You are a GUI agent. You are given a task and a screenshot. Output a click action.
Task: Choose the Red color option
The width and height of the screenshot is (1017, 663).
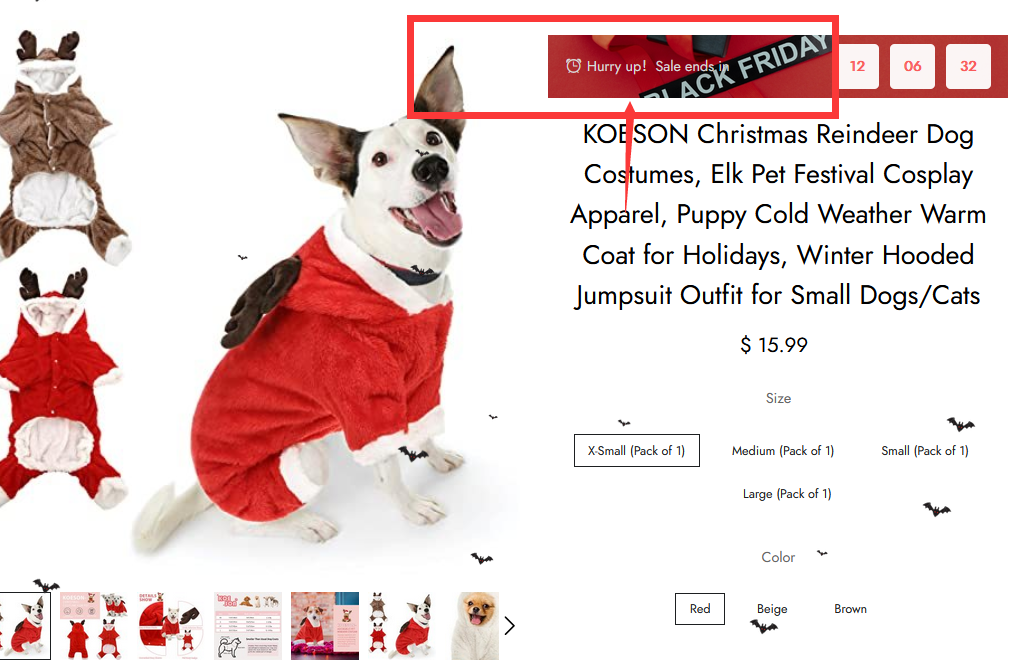click(x=700, y=609)
